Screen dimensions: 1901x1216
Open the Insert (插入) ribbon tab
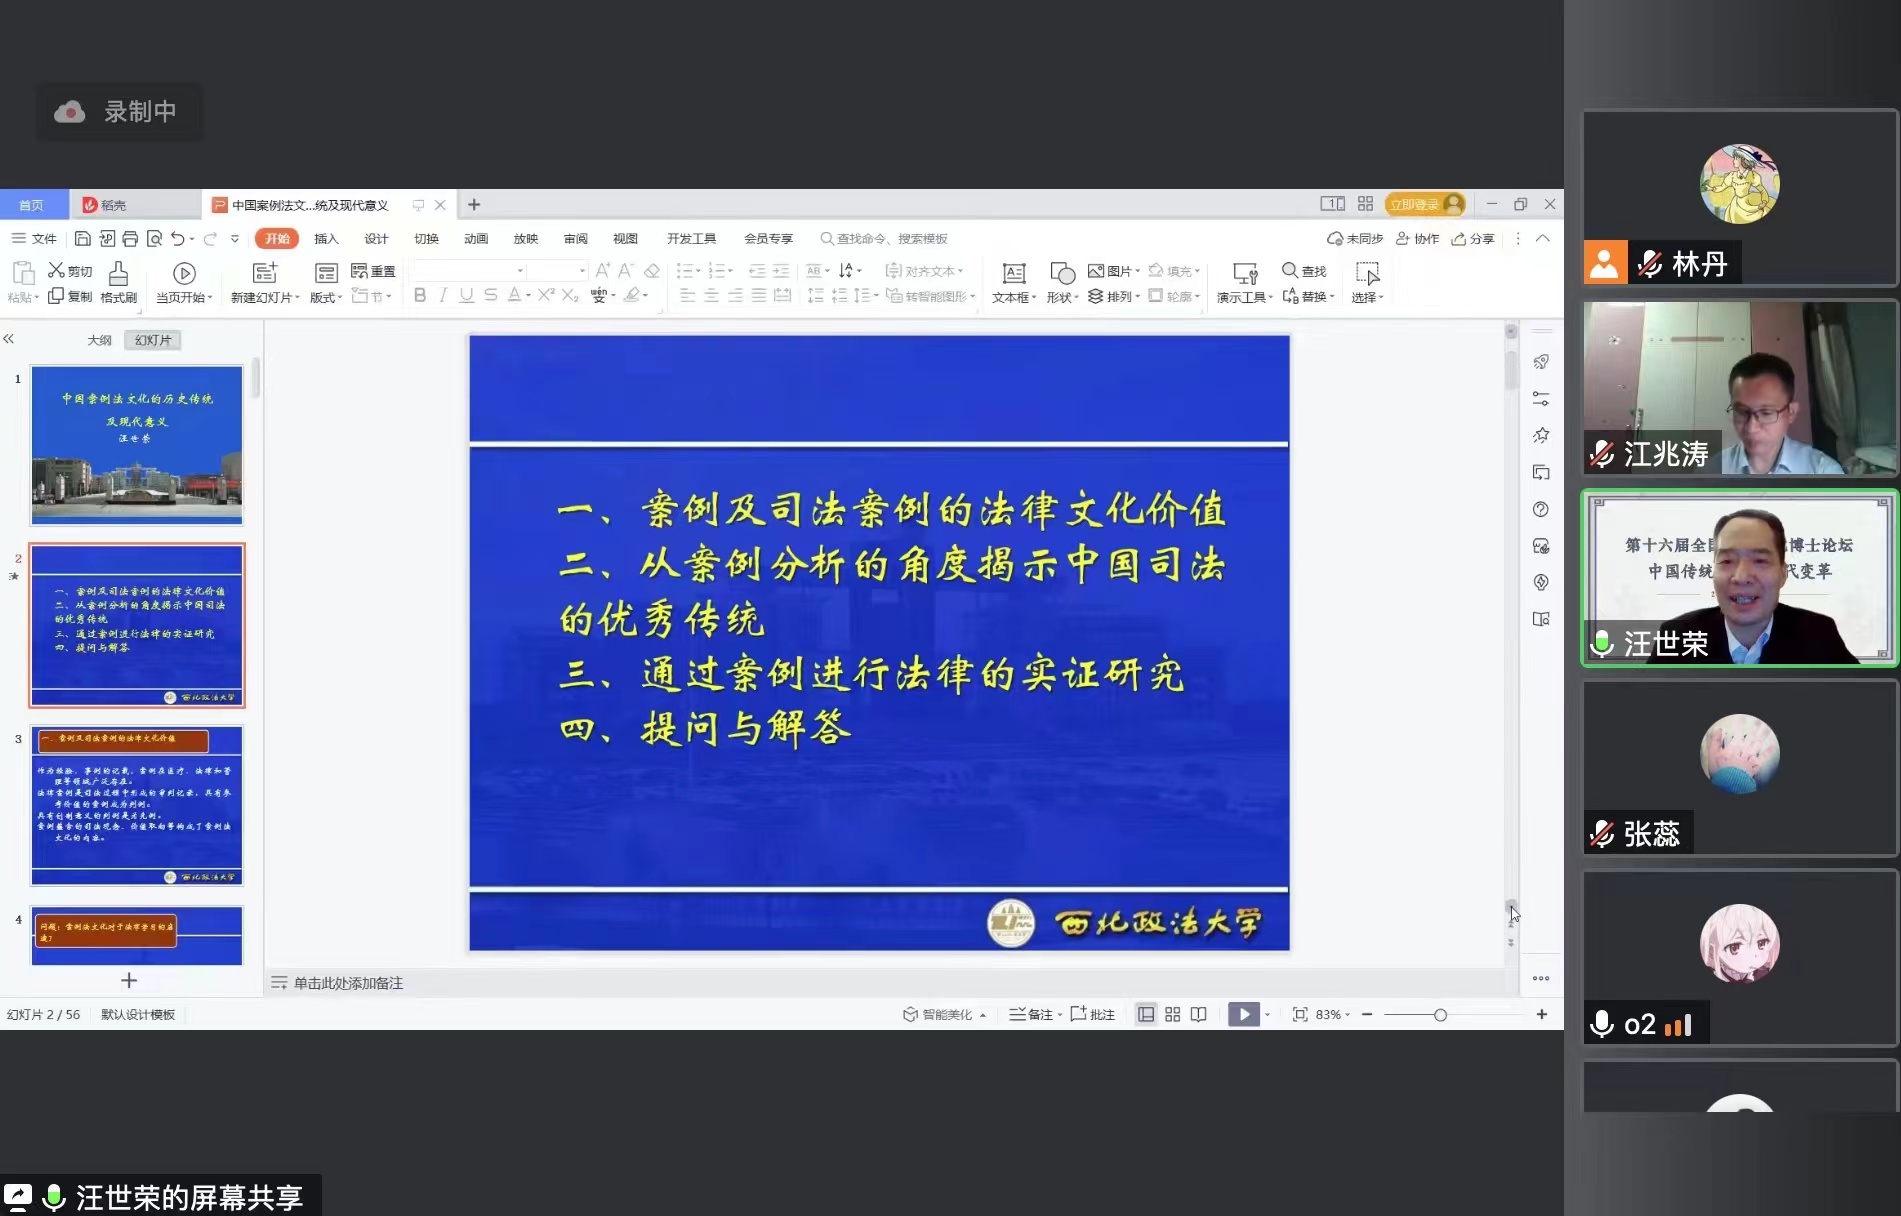326,239
